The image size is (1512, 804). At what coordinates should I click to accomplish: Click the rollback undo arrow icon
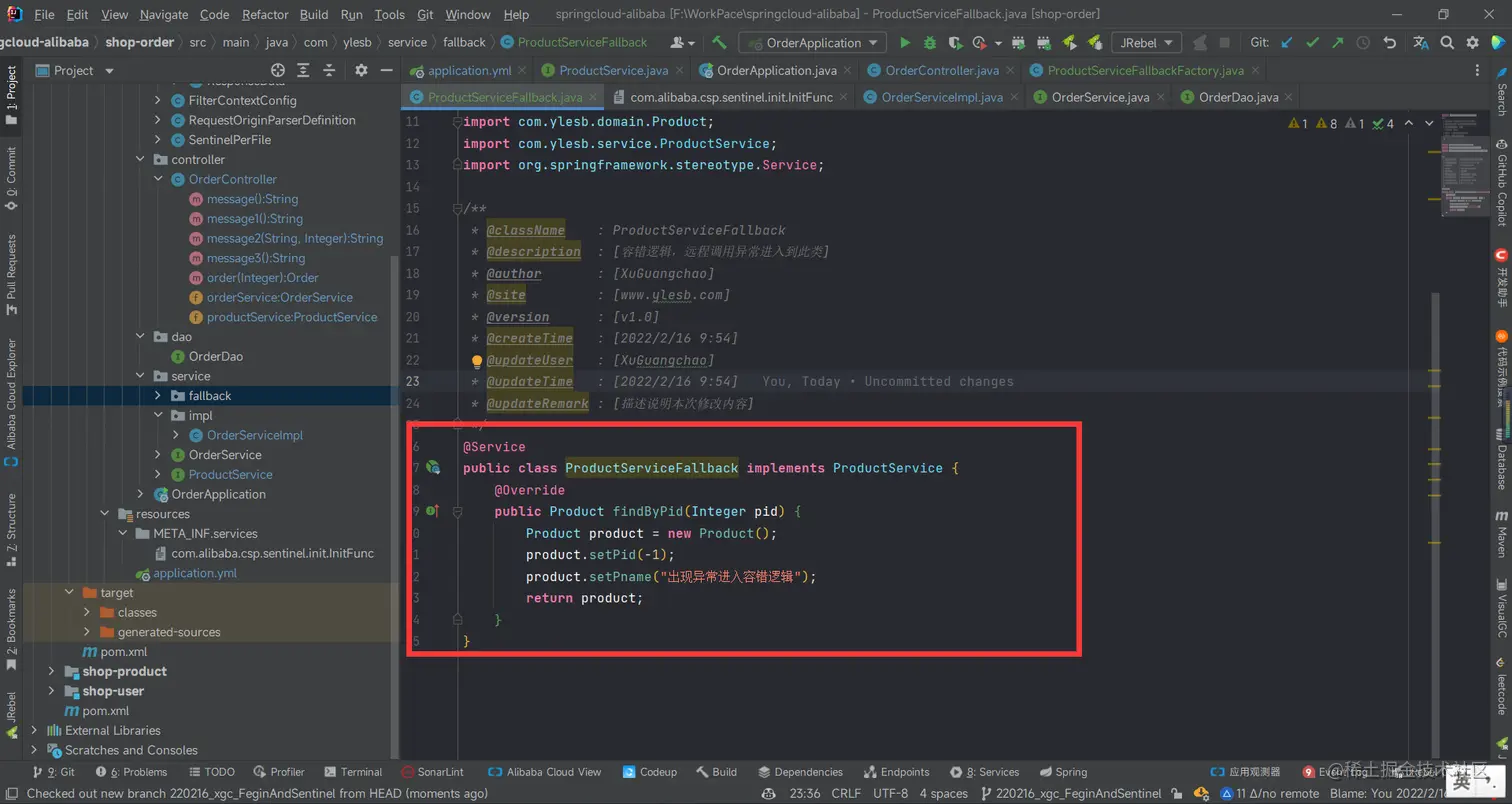[x=1389, y=43]
